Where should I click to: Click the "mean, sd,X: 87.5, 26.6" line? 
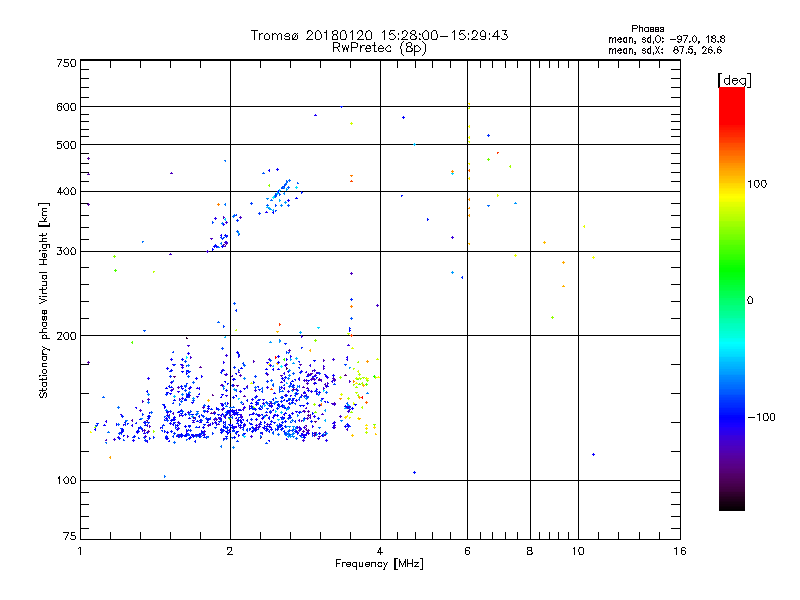tap(665, 50)
